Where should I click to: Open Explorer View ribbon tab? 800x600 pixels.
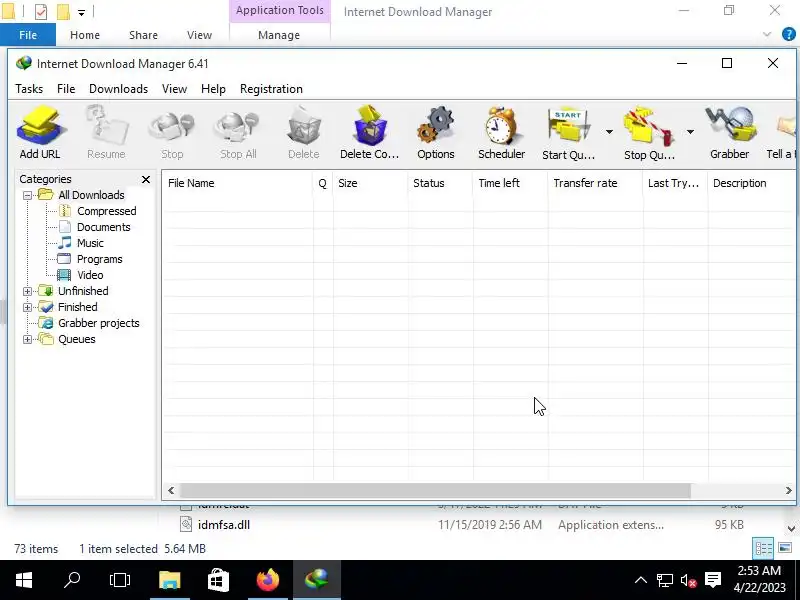tap(199, 35)
